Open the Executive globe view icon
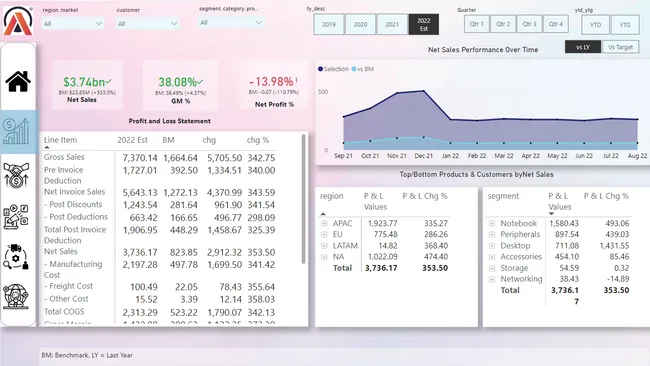Image resolution: width=650 pixels, height=366 pixels. coord(16,296)
